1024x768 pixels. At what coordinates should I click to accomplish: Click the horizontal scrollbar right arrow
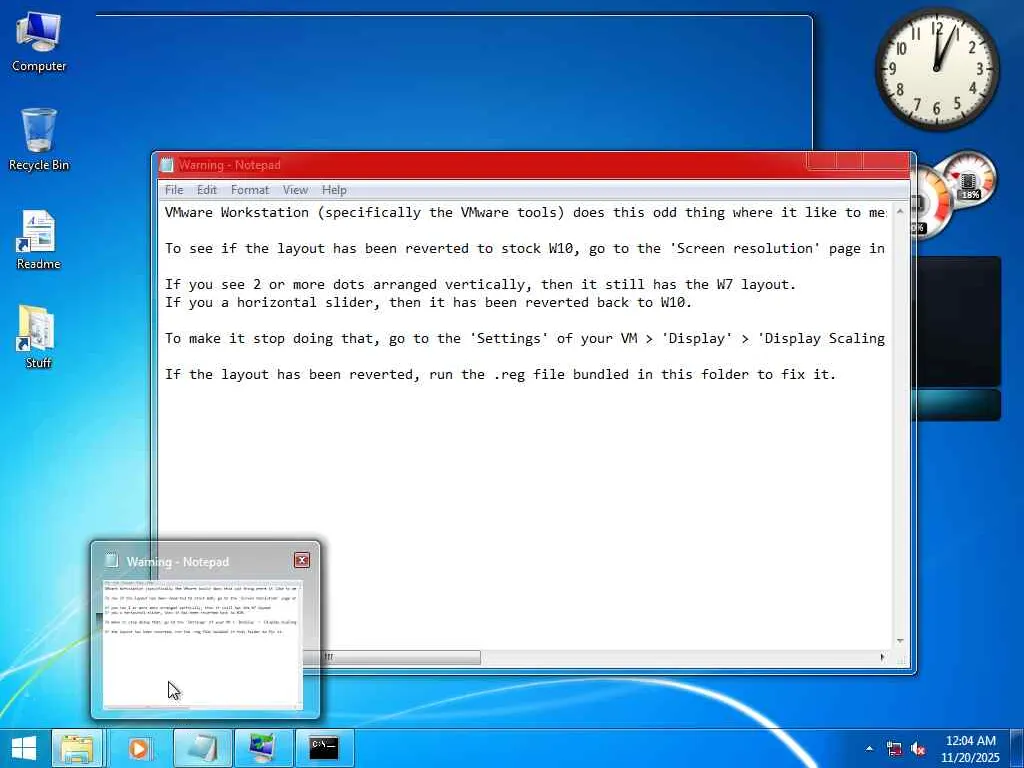[883, 657]
